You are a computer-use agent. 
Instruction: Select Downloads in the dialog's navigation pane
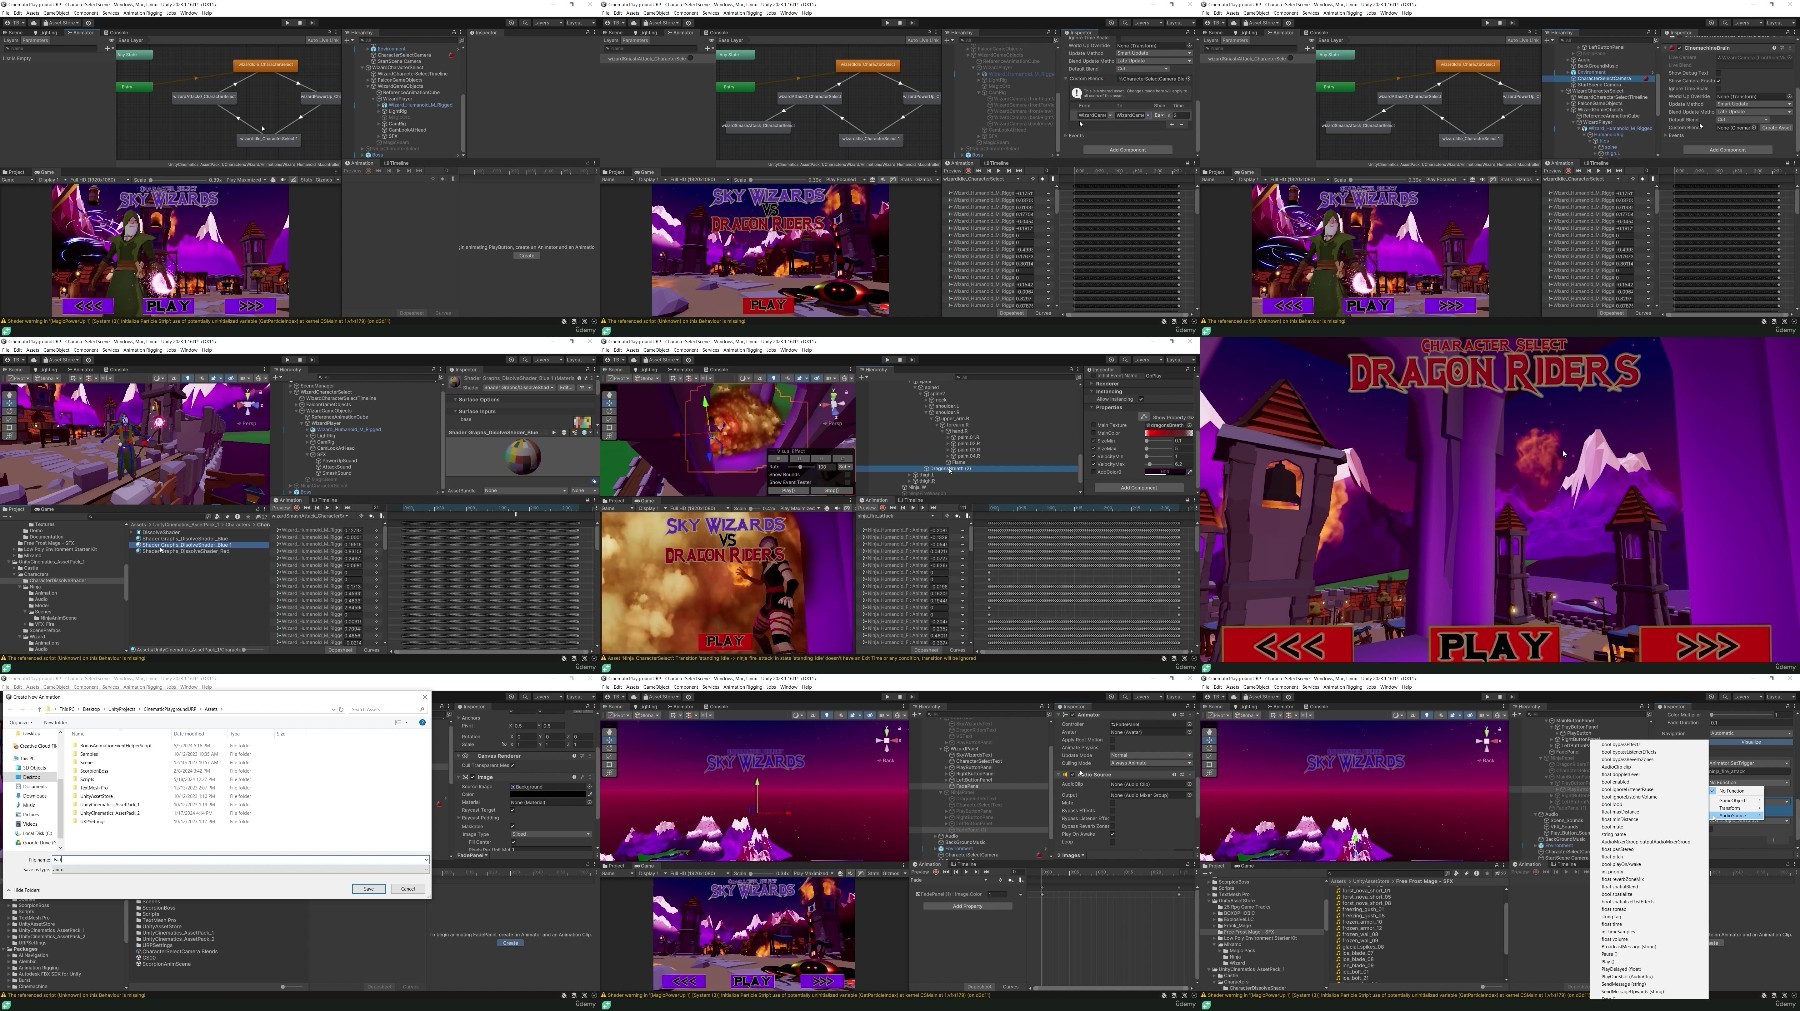tap(34, 796)
